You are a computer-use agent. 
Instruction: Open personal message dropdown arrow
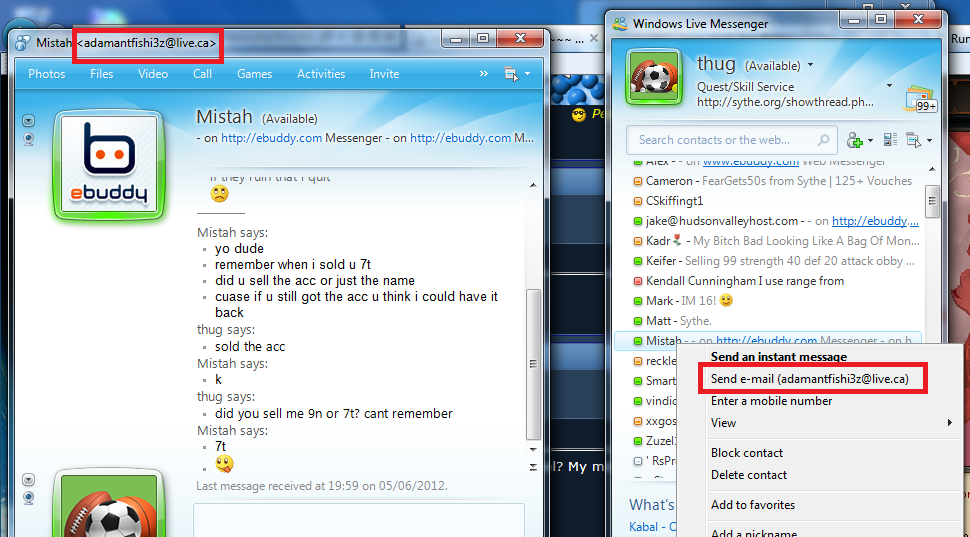click(890, 86)
